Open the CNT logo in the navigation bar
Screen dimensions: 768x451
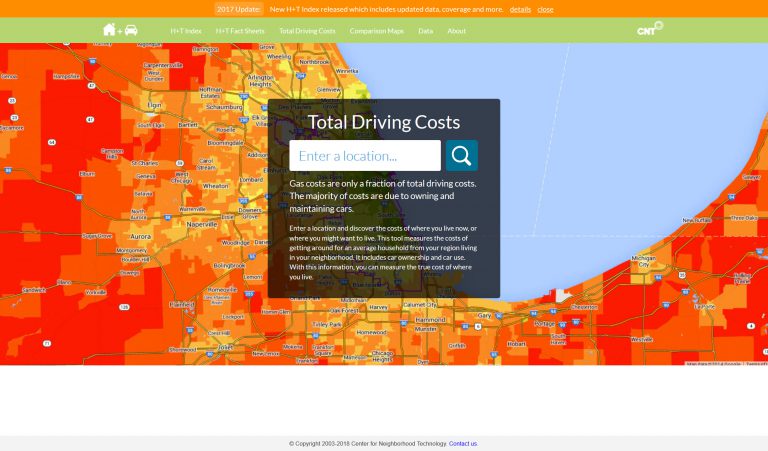649,30
